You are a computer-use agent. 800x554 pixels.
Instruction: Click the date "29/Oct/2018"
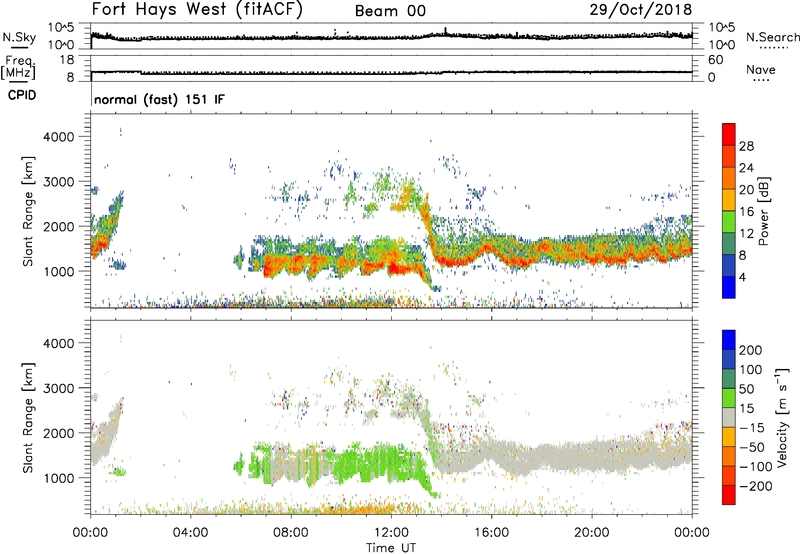tap(641, 9)
